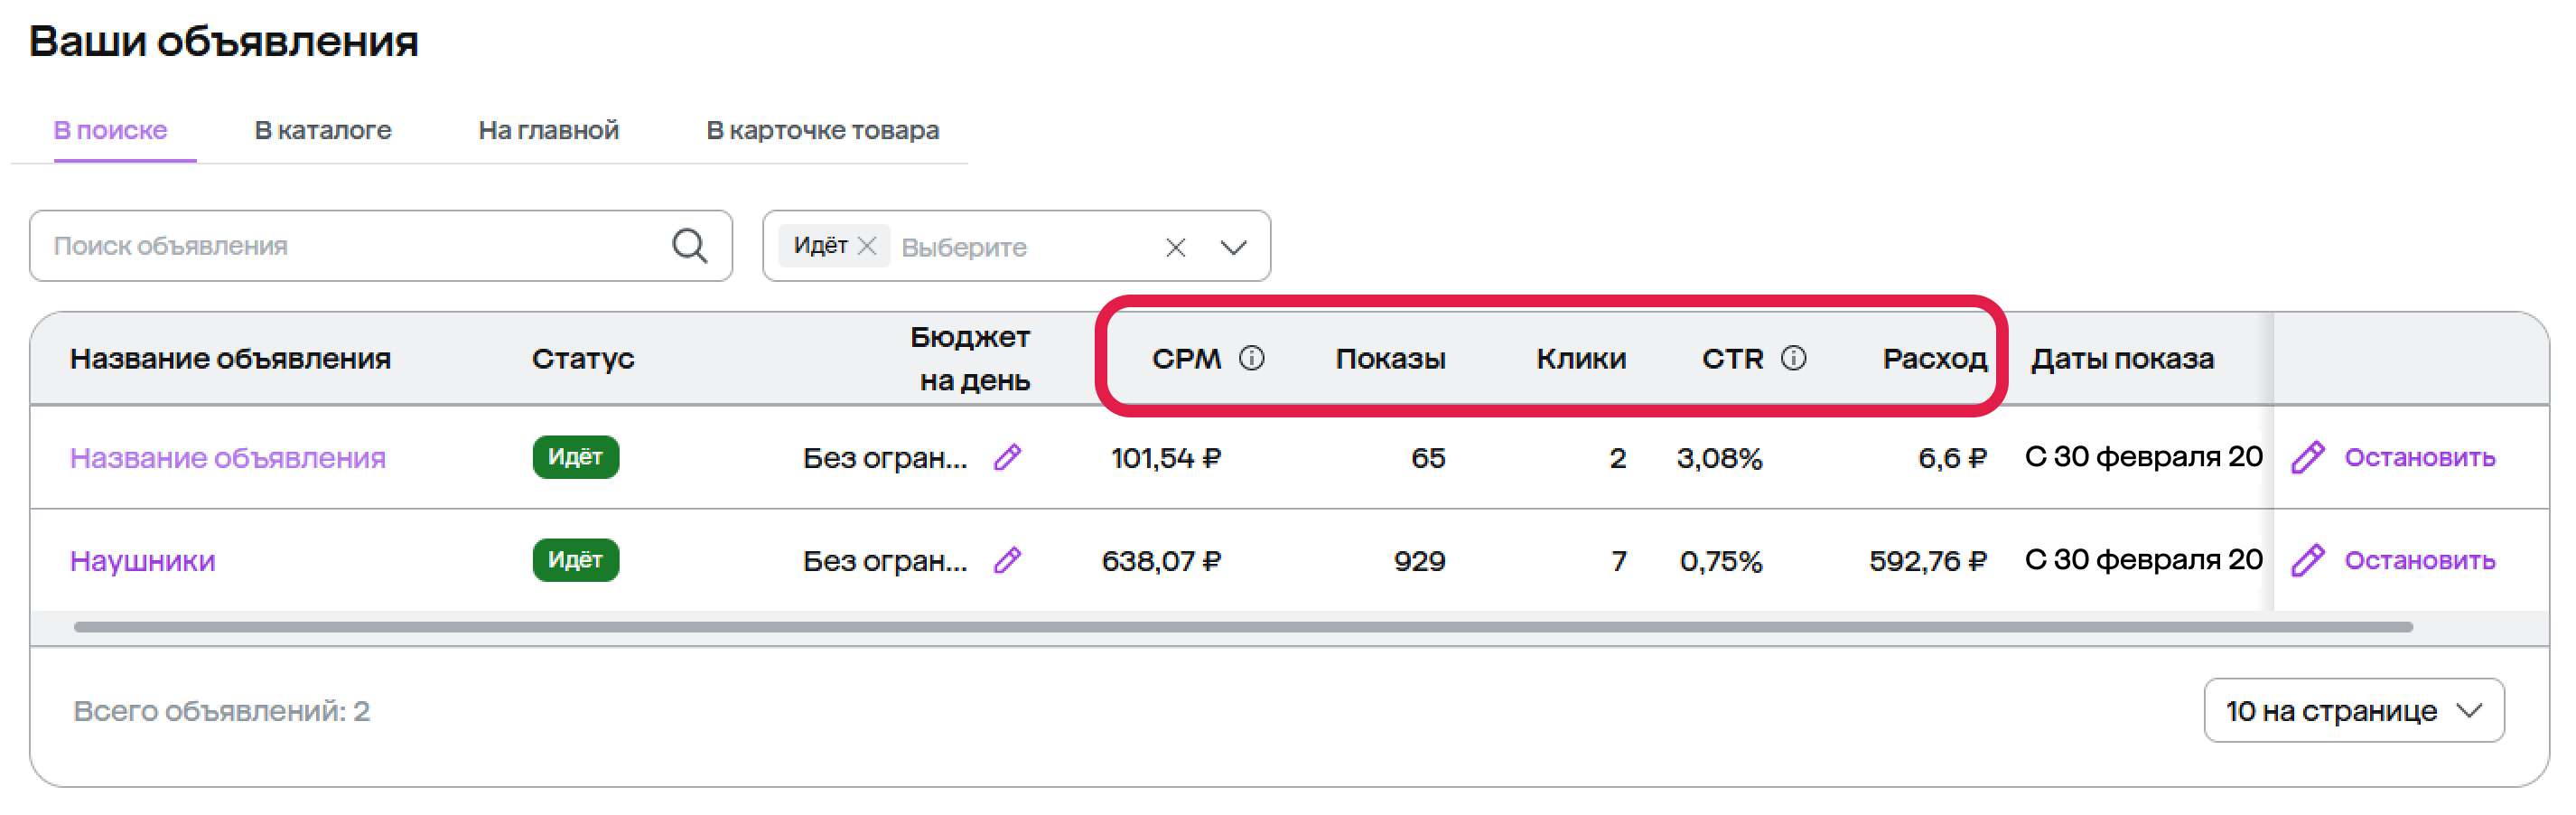Click the Бюджет на день column header
Viewport: 2576px width, 815px height.
970,359
